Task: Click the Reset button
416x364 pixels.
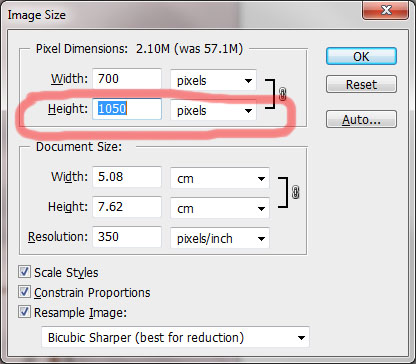Action: tap(361, 84)
